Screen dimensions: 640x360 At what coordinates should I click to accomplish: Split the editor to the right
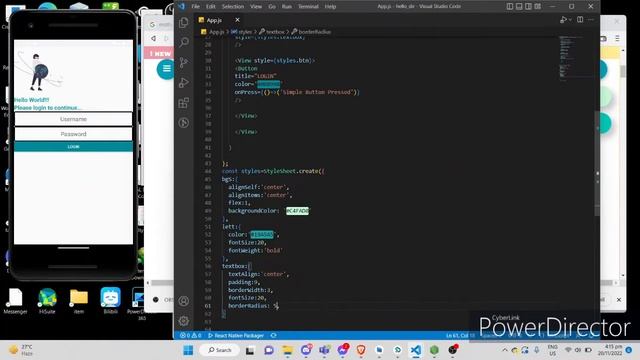pyautogui.click(x=580, y=20)
